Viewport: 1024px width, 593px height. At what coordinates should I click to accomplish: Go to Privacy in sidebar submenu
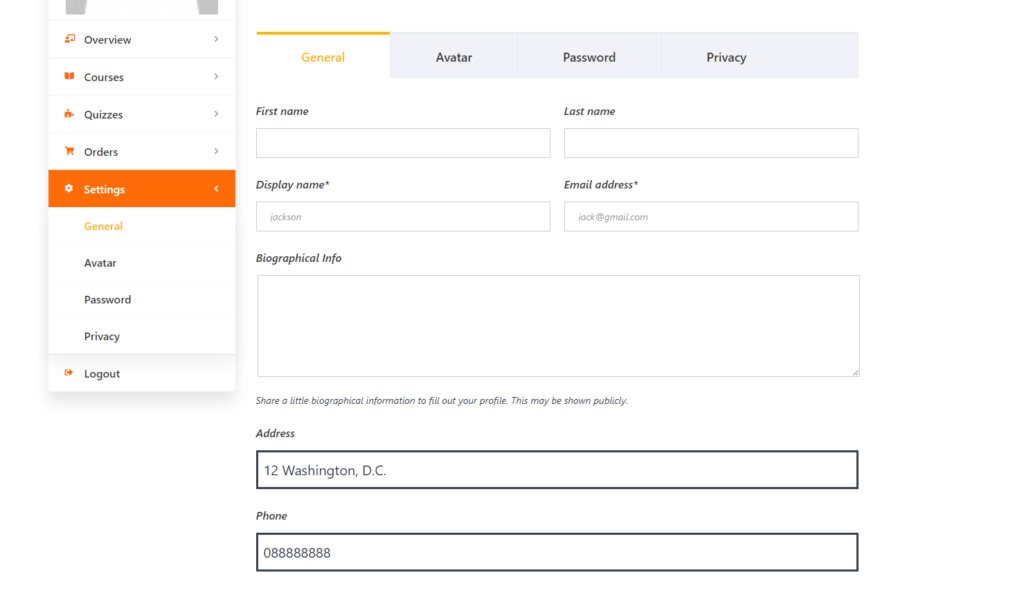pyautogui.click(x=102, y=336)
